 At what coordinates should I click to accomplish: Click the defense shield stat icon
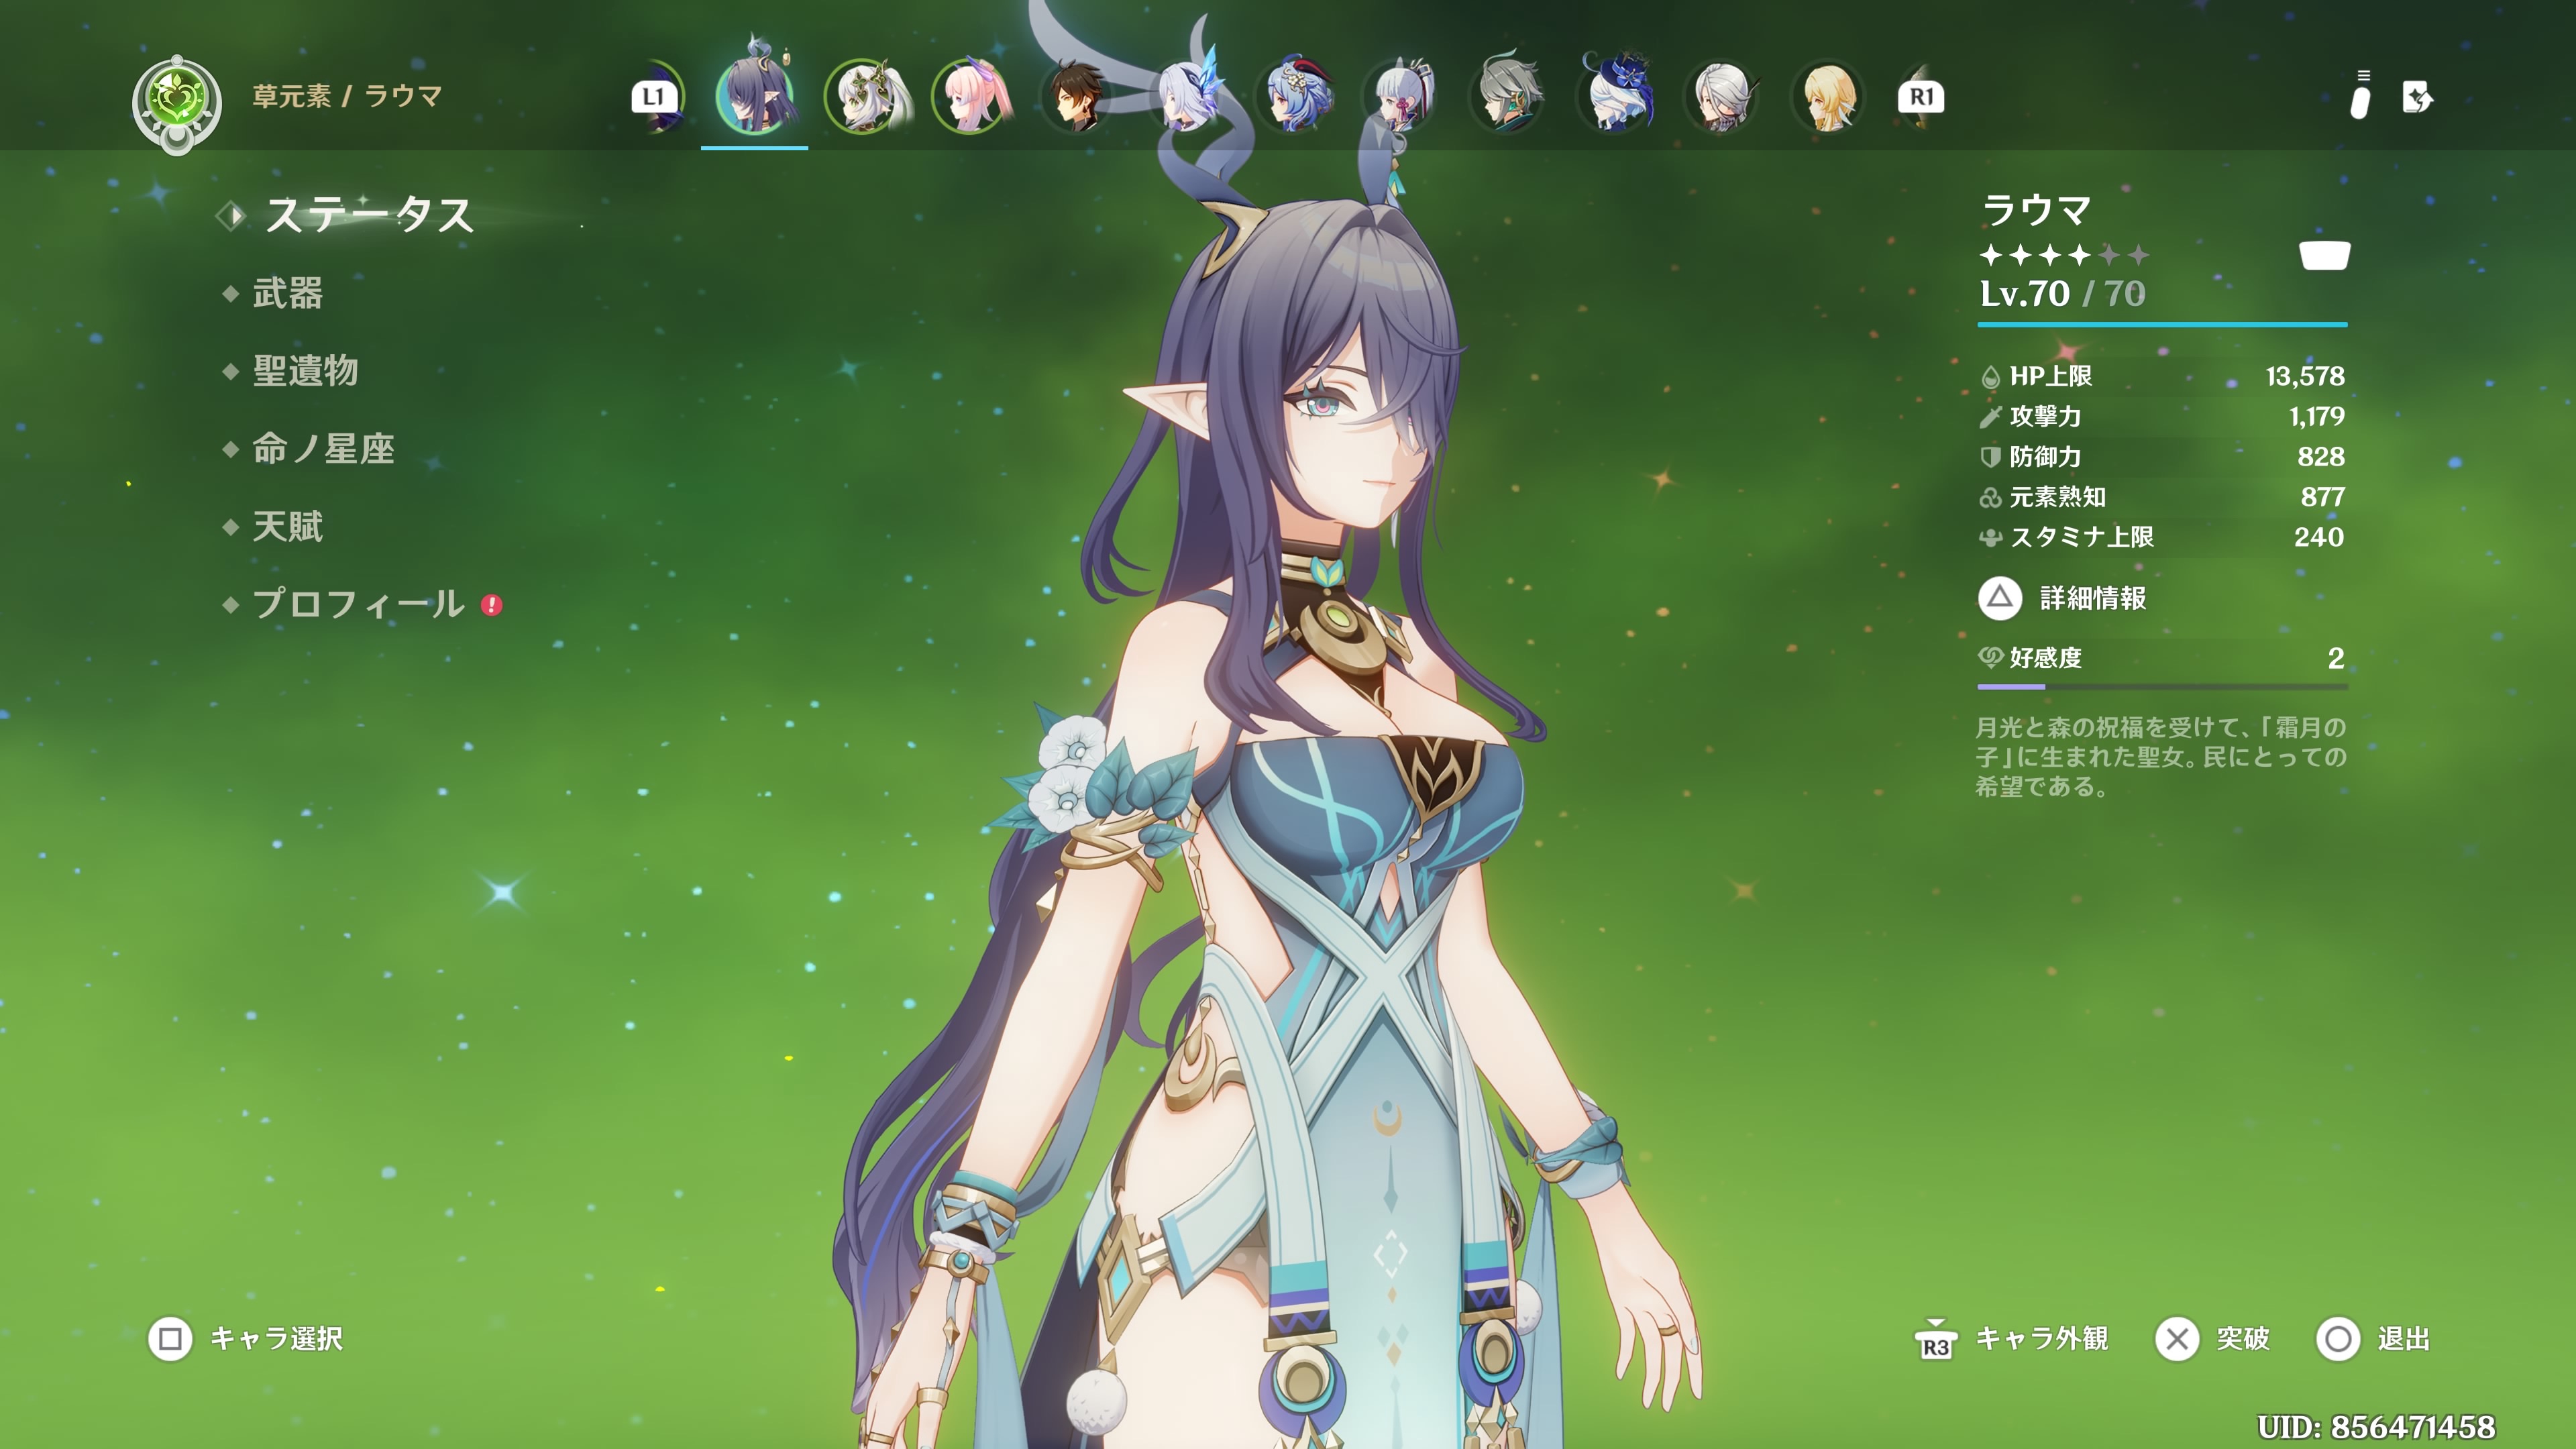tap(1990, 457)
